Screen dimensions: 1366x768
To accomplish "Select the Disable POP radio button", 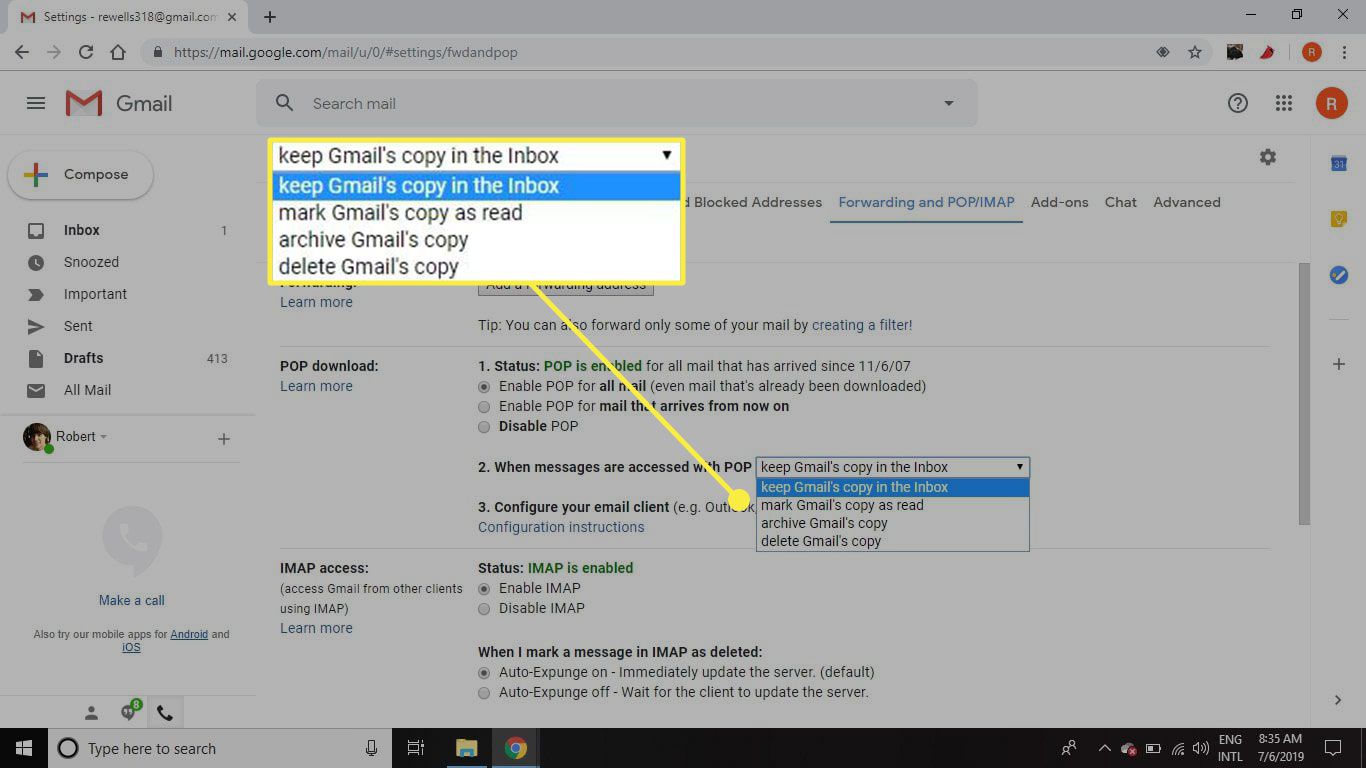I will coord(484,427).
